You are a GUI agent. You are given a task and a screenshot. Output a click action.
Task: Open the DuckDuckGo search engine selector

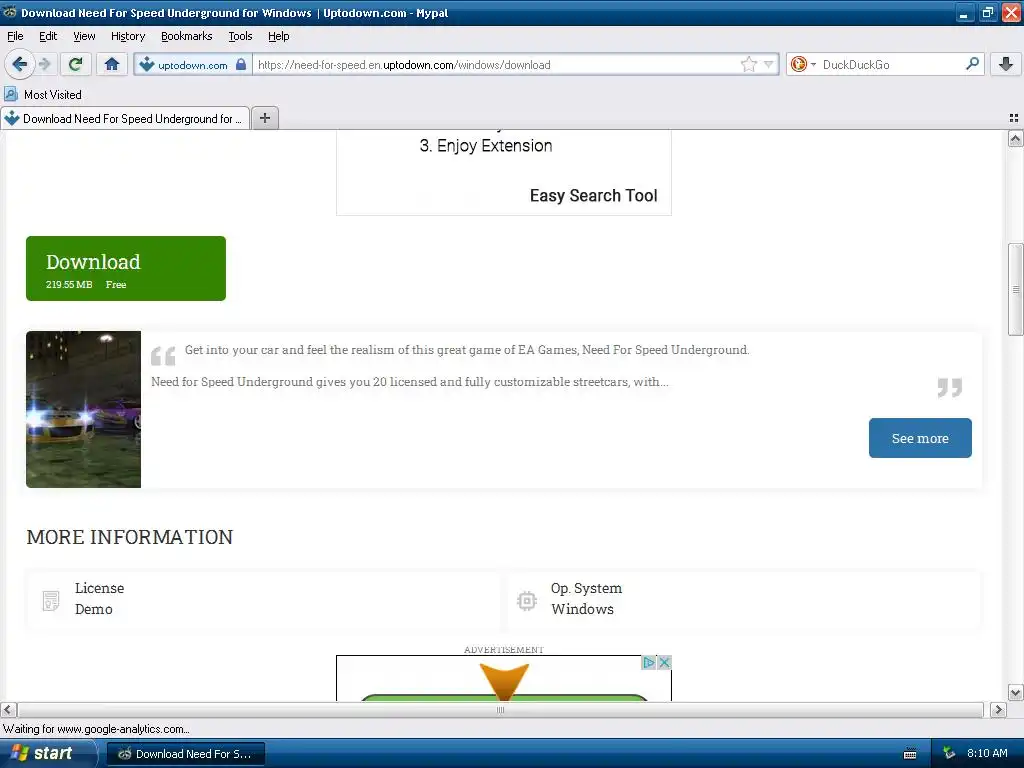[803, 64]
